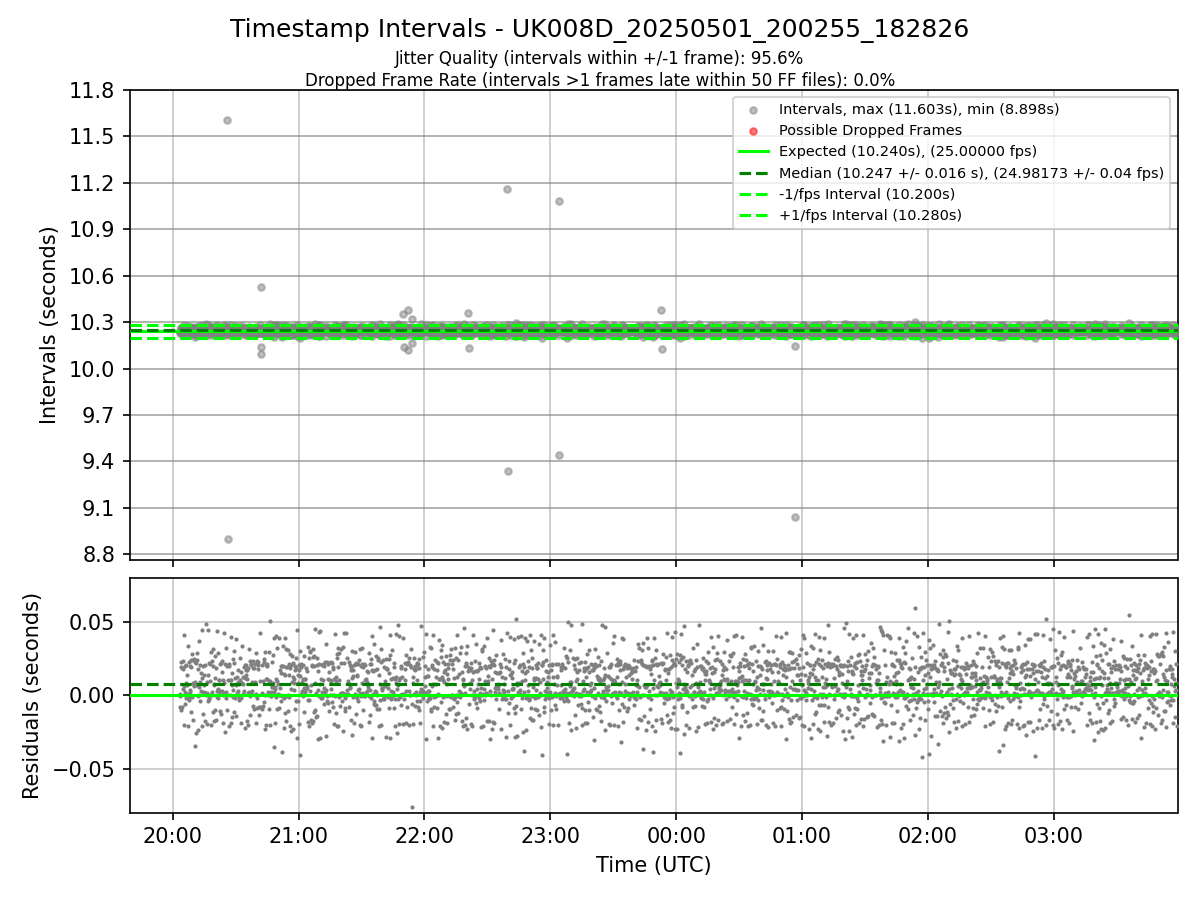Click the plot title 'Timestamp Intervals - UK008D_20250501_200255_182826'
This screenshot has width=1200, height=900.
click(599, 29)
